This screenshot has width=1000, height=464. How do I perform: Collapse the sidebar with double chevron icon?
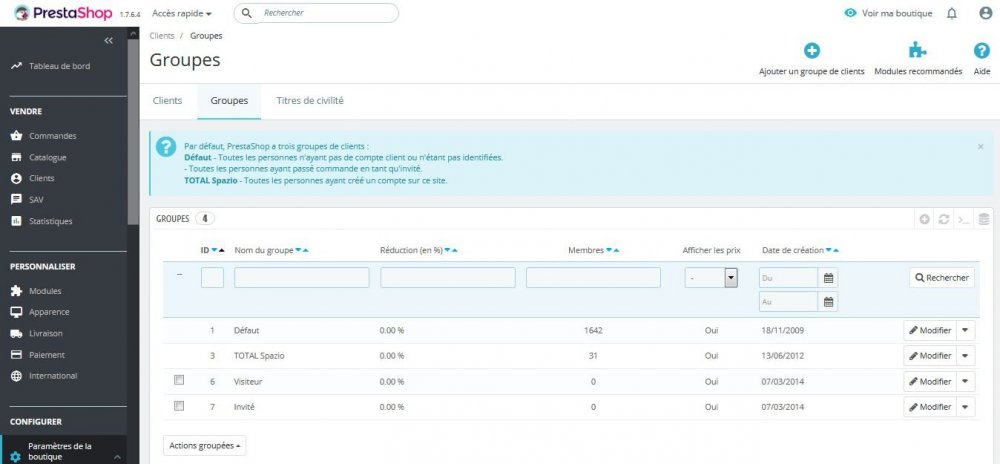108,40
